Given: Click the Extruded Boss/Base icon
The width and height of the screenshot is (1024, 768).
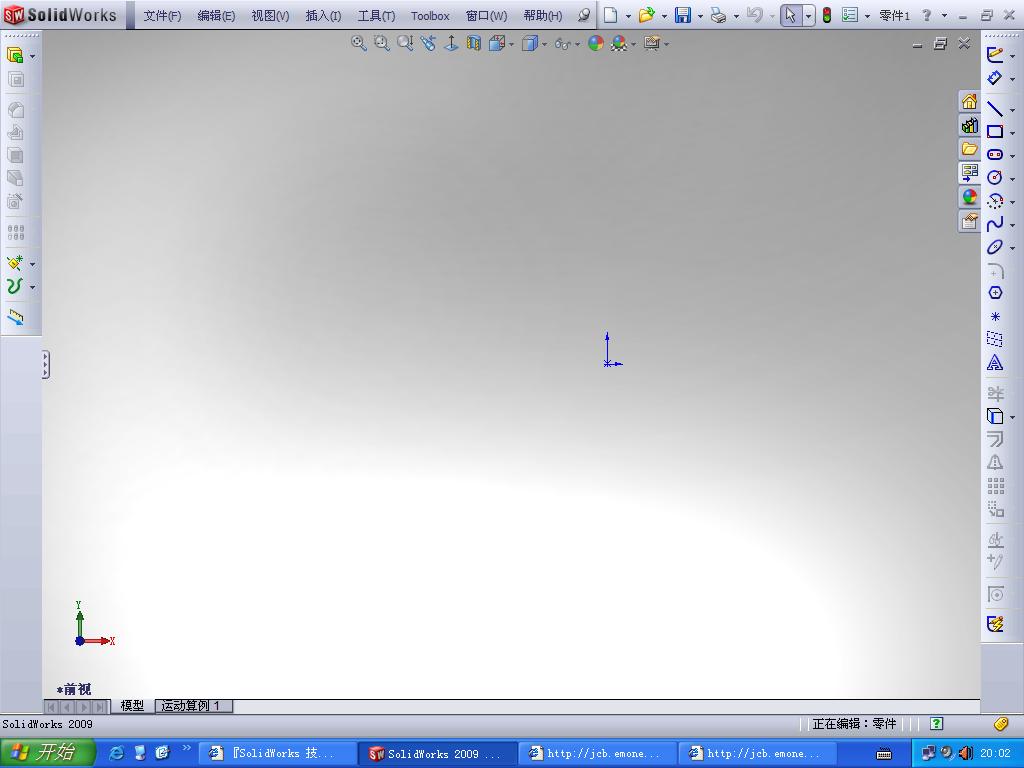Looking at the screenshot, I should (x=15, y=56).
